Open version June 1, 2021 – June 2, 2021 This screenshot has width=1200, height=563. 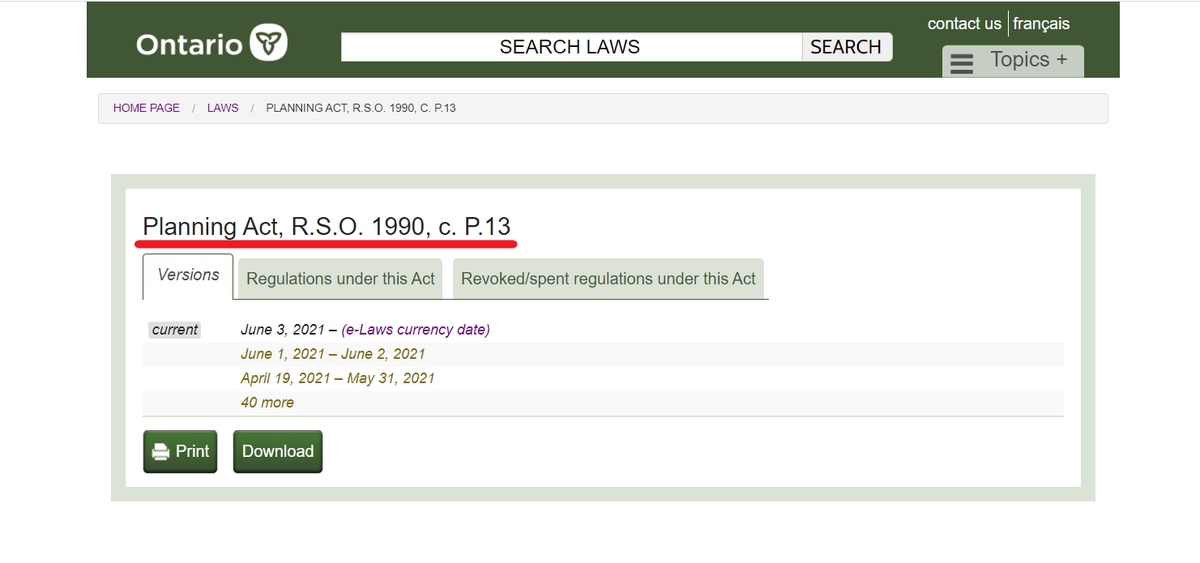(333, 354)
